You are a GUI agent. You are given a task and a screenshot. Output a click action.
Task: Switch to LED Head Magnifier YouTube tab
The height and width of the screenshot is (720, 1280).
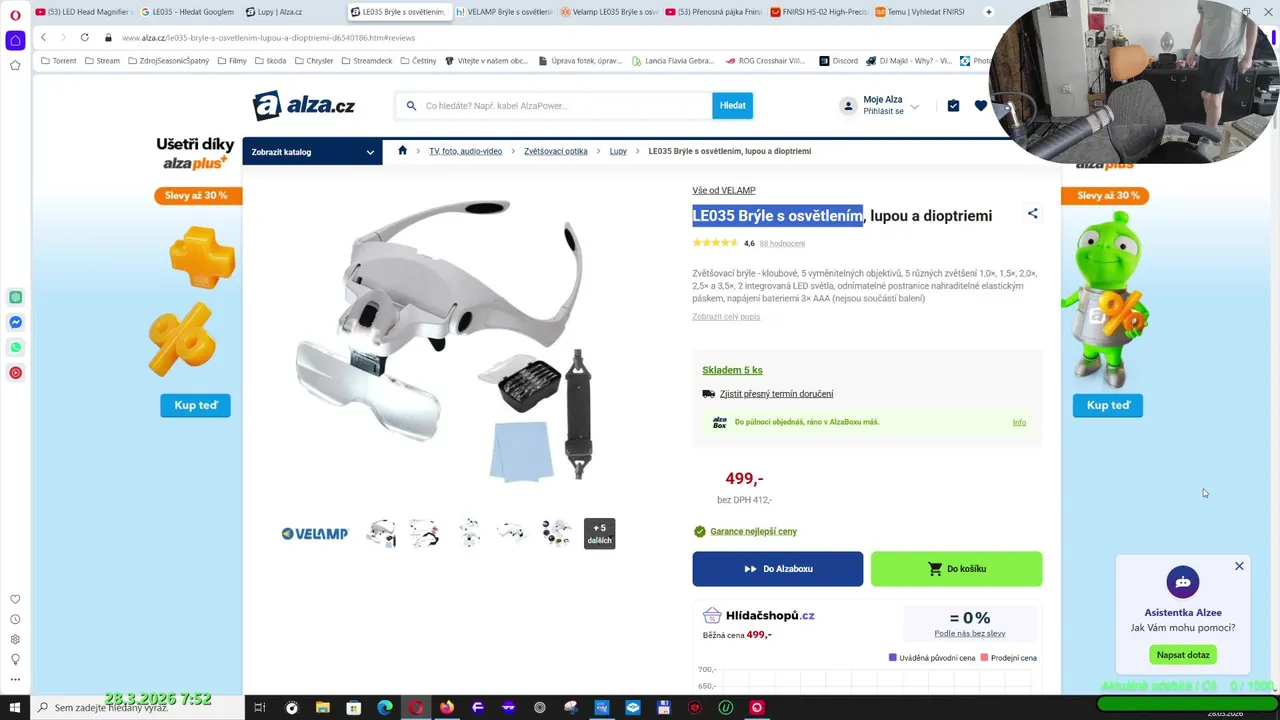pos(83,12)
